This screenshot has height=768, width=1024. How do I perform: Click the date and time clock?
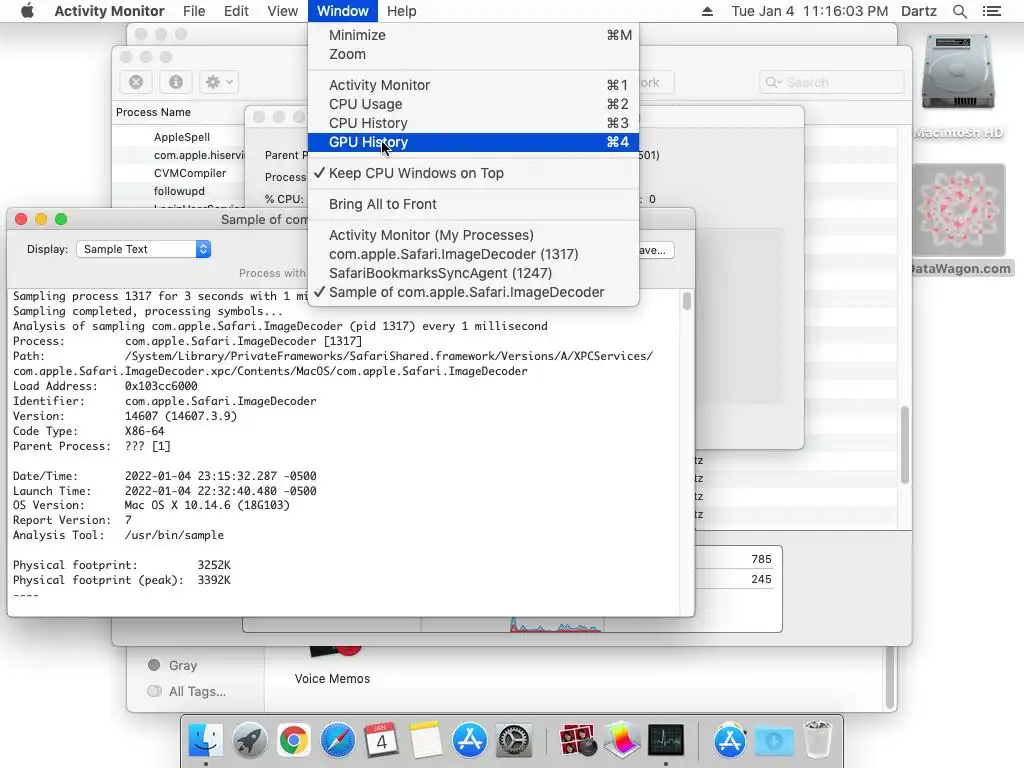click(x=809, y=11)
